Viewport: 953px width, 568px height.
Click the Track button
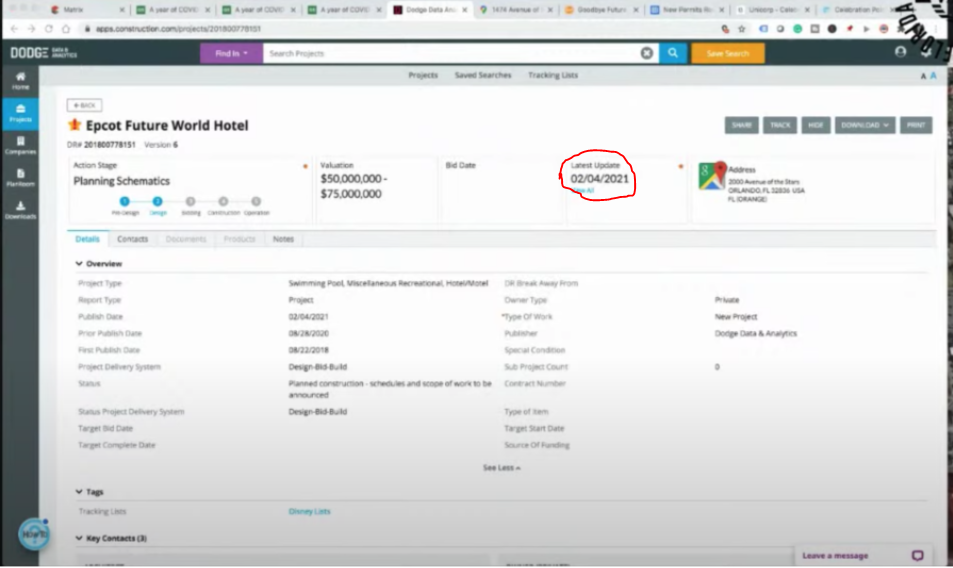pos(780,125)
